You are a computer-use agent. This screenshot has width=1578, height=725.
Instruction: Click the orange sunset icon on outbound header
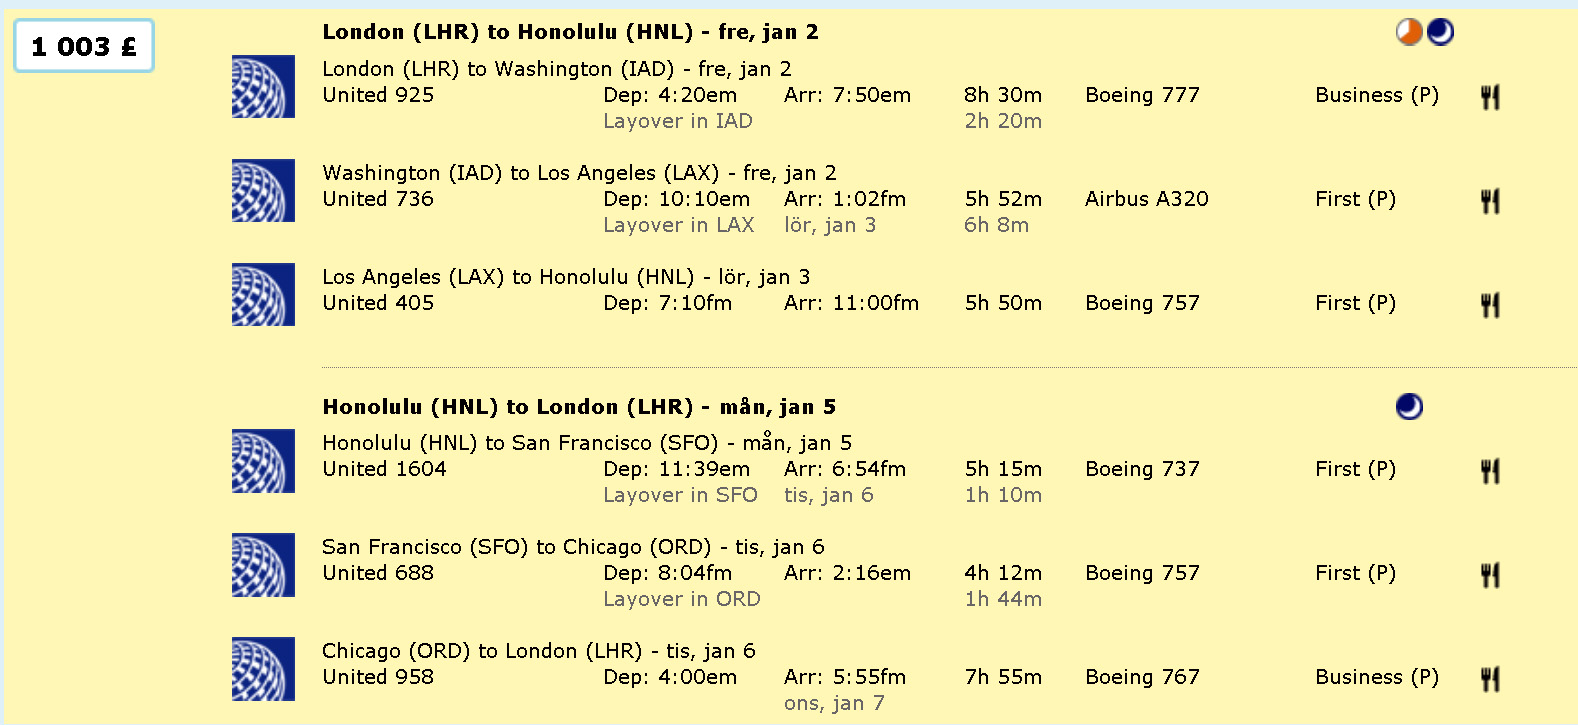point(1409,32)
